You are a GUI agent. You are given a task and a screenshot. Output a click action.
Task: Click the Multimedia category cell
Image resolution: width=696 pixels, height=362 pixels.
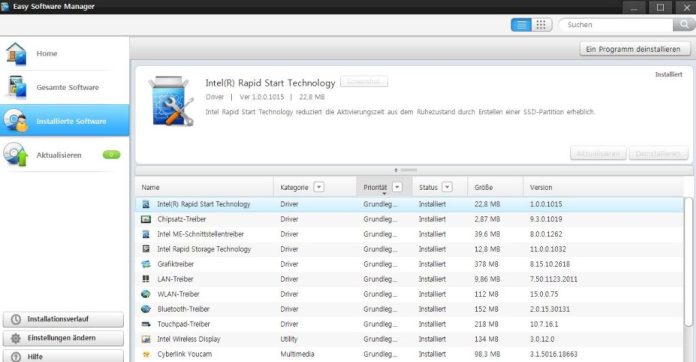[297, 354]
